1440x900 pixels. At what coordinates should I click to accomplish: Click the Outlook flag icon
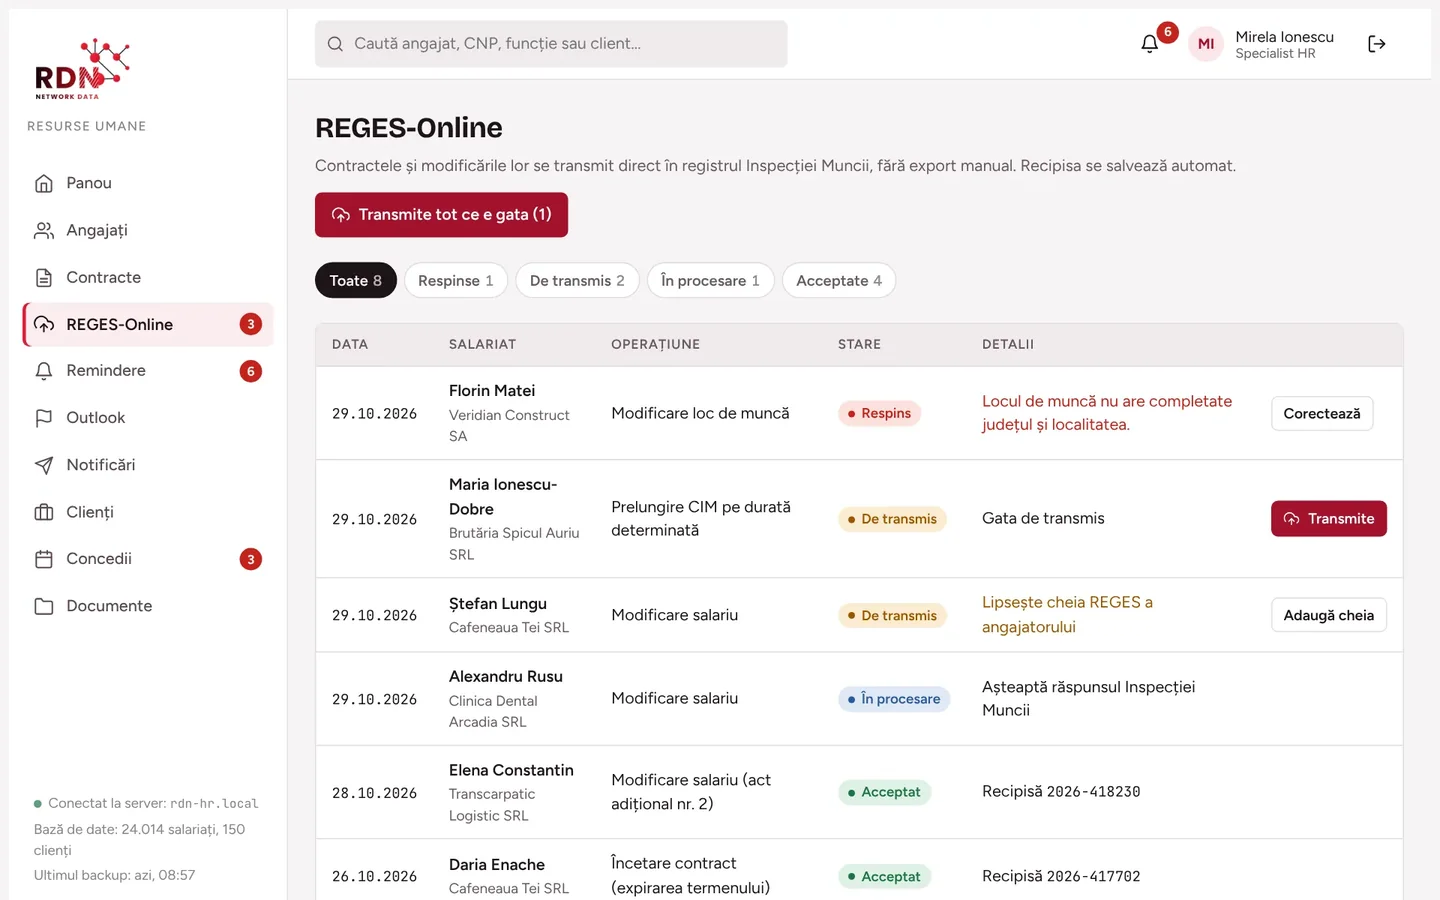click(44, 418)
